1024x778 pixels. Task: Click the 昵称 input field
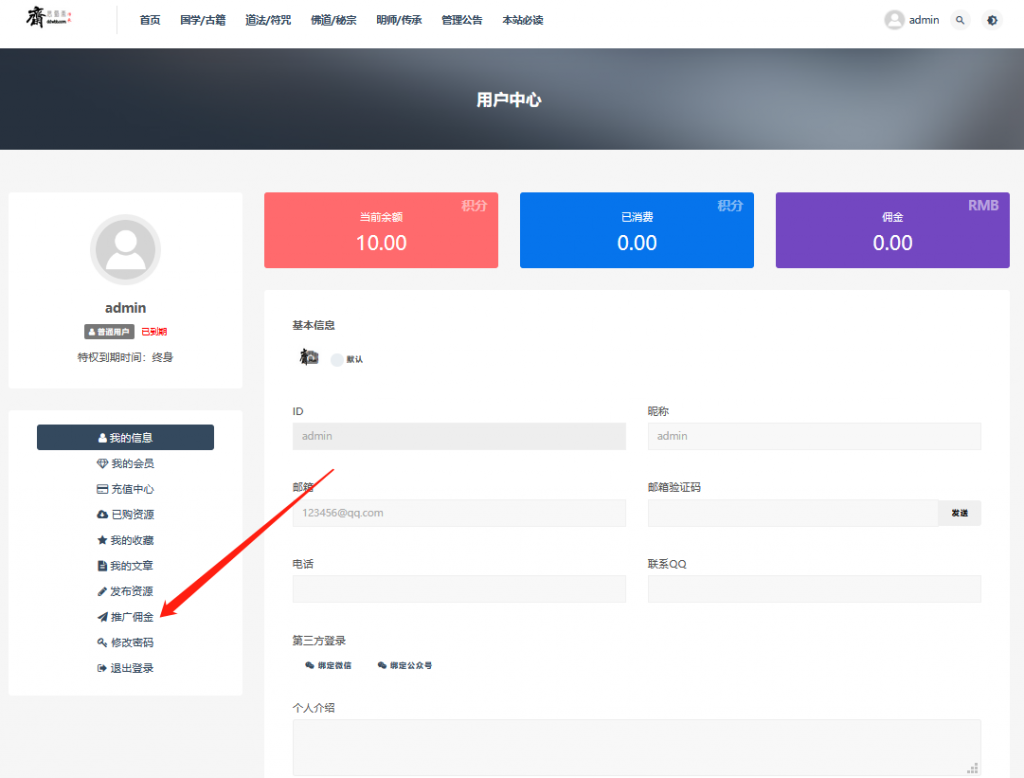click(814, 436)
